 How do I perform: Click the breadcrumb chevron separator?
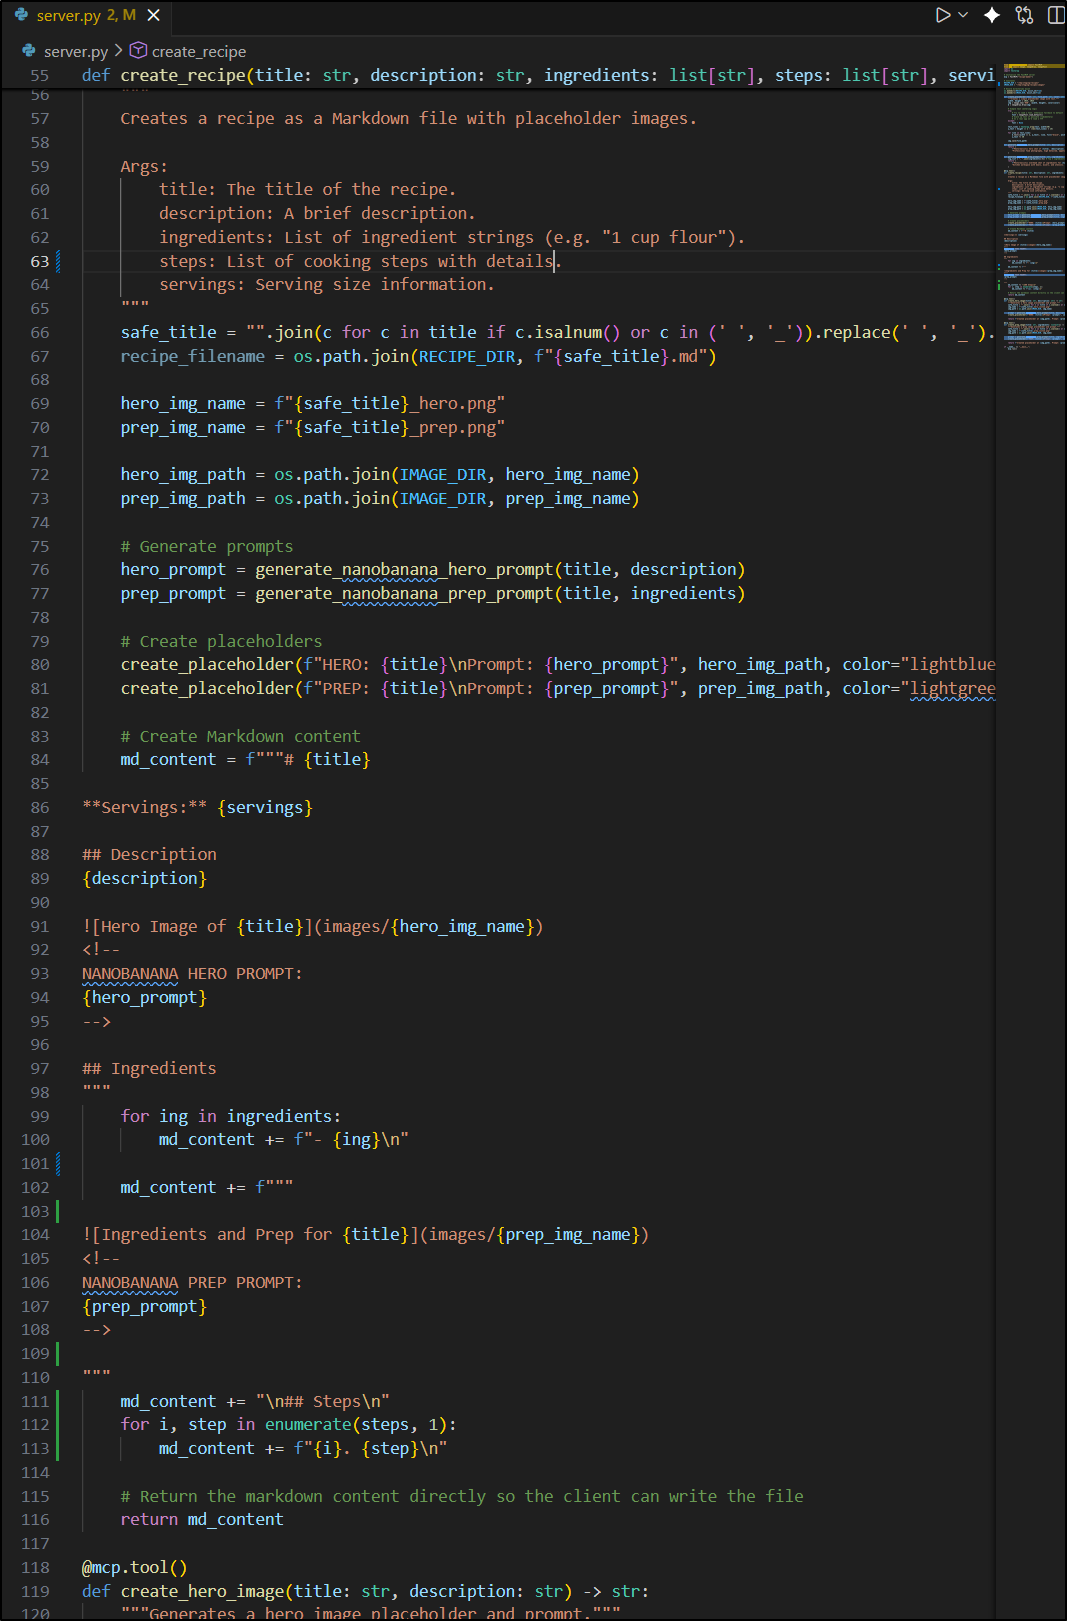(x=119, y=51)
